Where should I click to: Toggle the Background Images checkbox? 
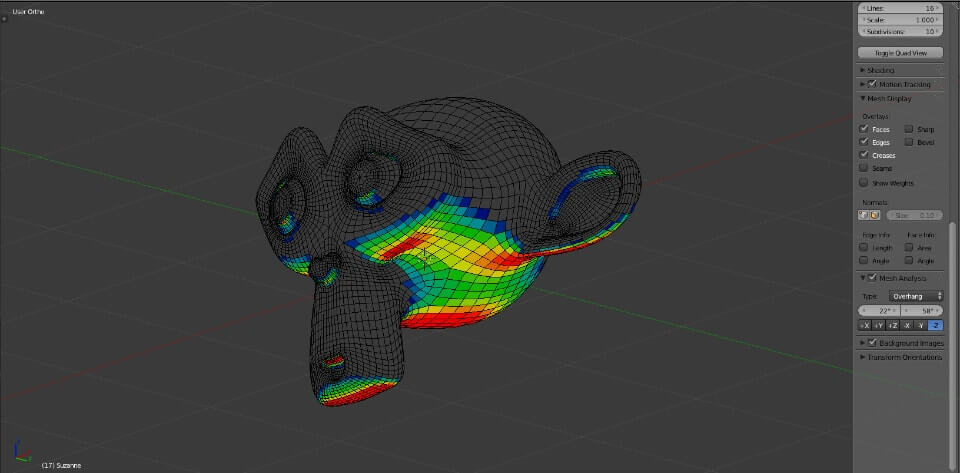pyautogui.click(x=872, y=343)
